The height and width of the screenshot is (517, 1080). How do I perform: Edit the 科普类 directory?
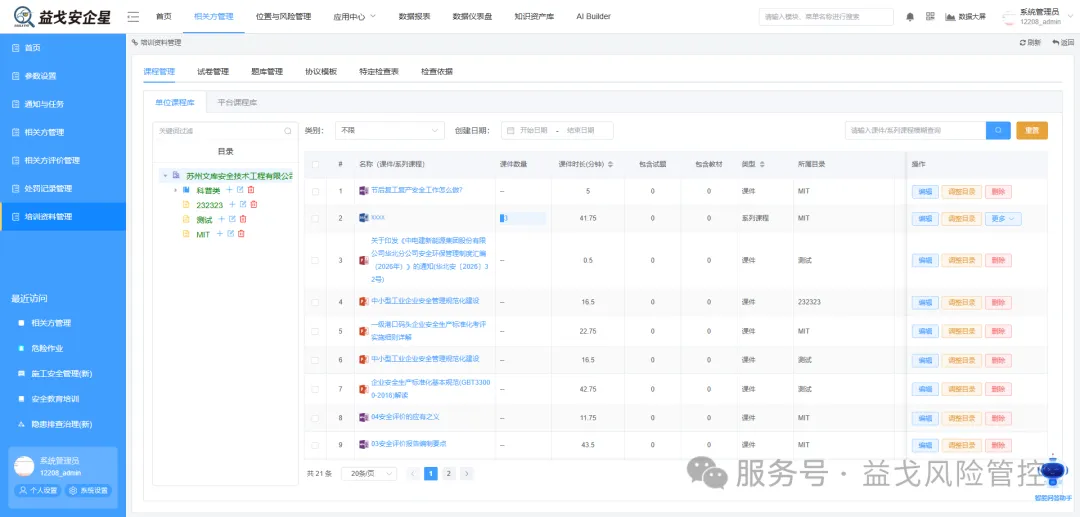pyautogui.click(x=240, y=189)
